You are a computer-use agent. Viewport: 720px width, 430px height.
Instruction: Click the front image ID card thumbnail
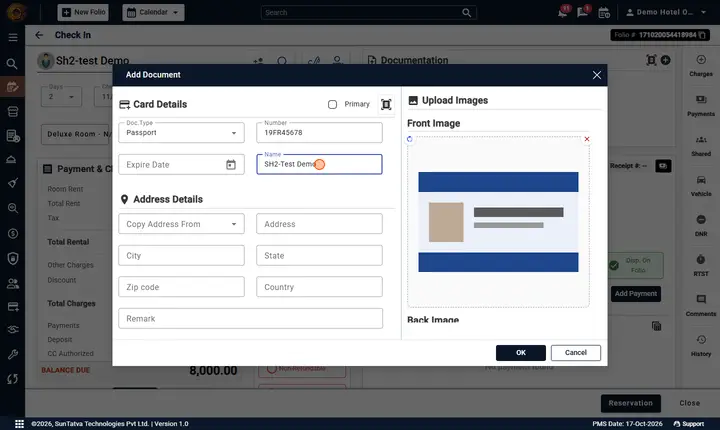(x=498, y=222)
